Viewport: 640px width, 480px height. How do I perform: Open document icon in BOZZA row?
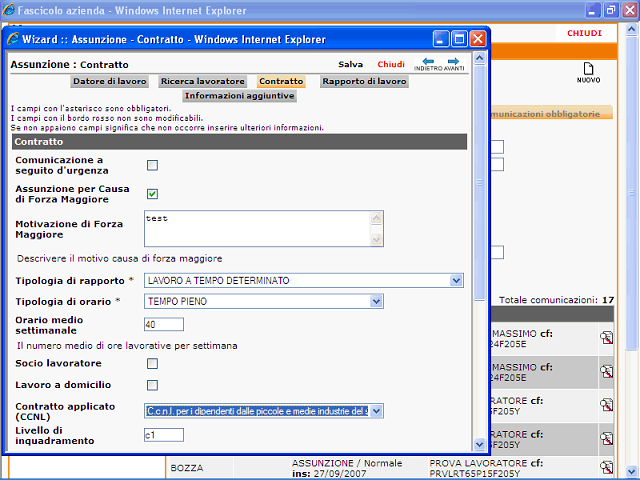(607, 467)
